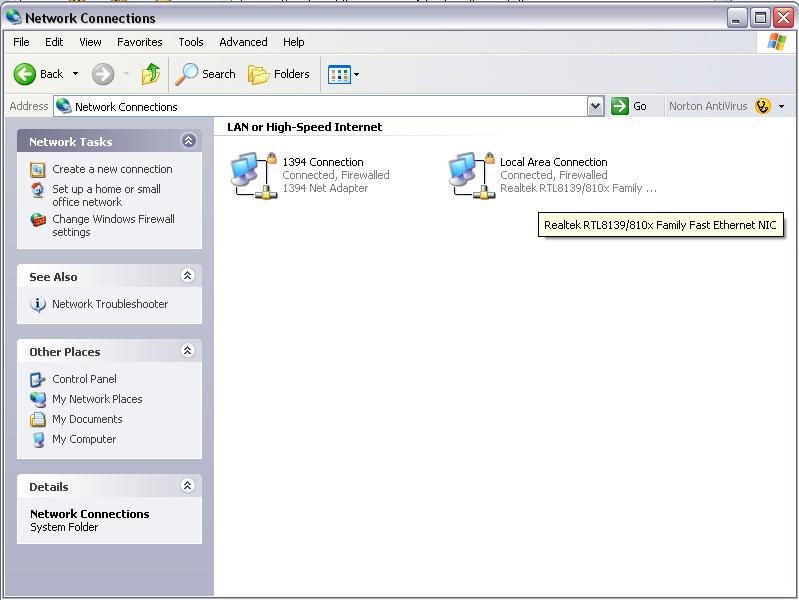The width and height of the screenshot is (799, 600).
Task: Click the home or small office network icon
Action: [38, 190]
